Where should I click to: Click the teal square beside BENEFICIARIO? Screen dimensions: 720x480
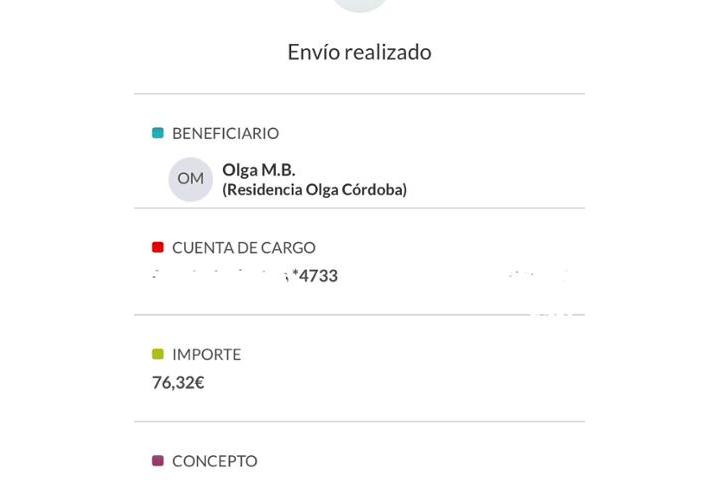pos(158,133)
